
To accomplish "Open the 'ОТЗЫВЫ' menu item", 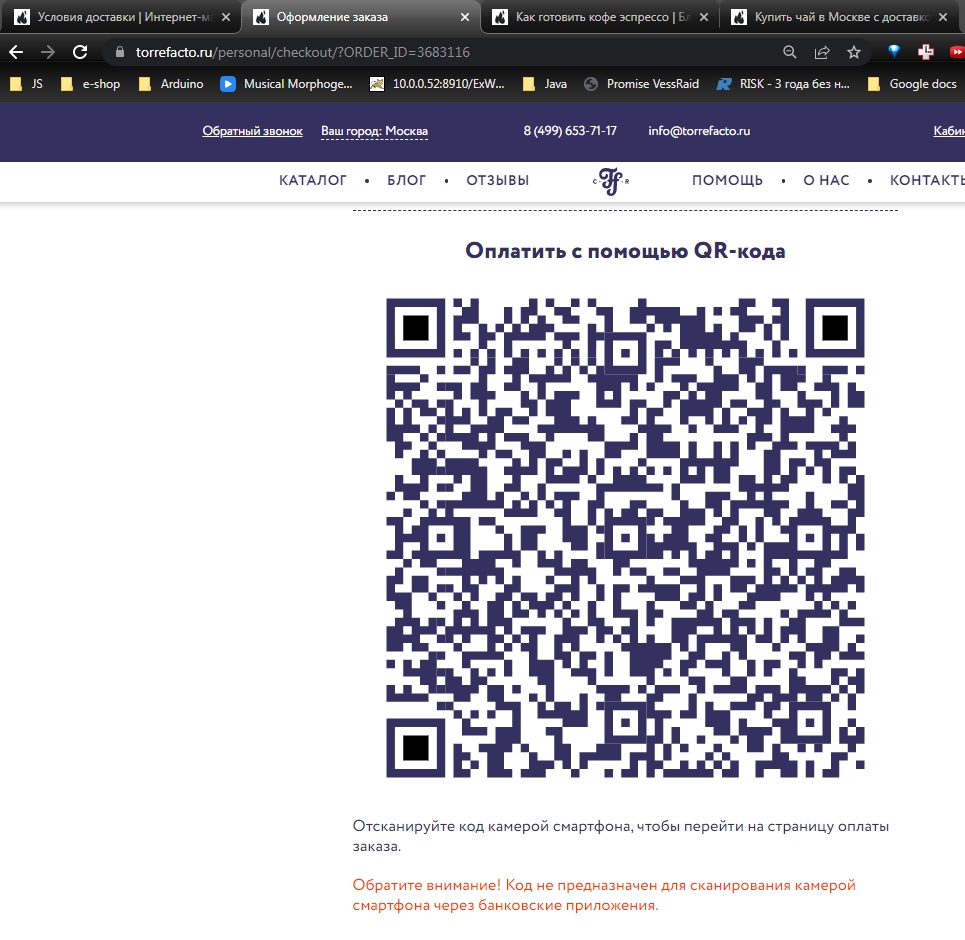I will [497, 181].
